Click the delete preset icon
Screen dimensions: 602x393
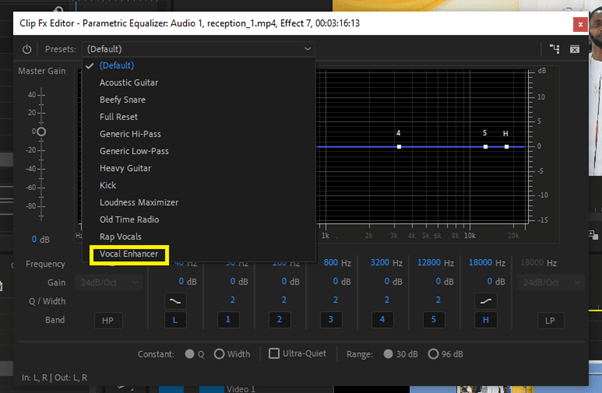(x=575, y=49)
